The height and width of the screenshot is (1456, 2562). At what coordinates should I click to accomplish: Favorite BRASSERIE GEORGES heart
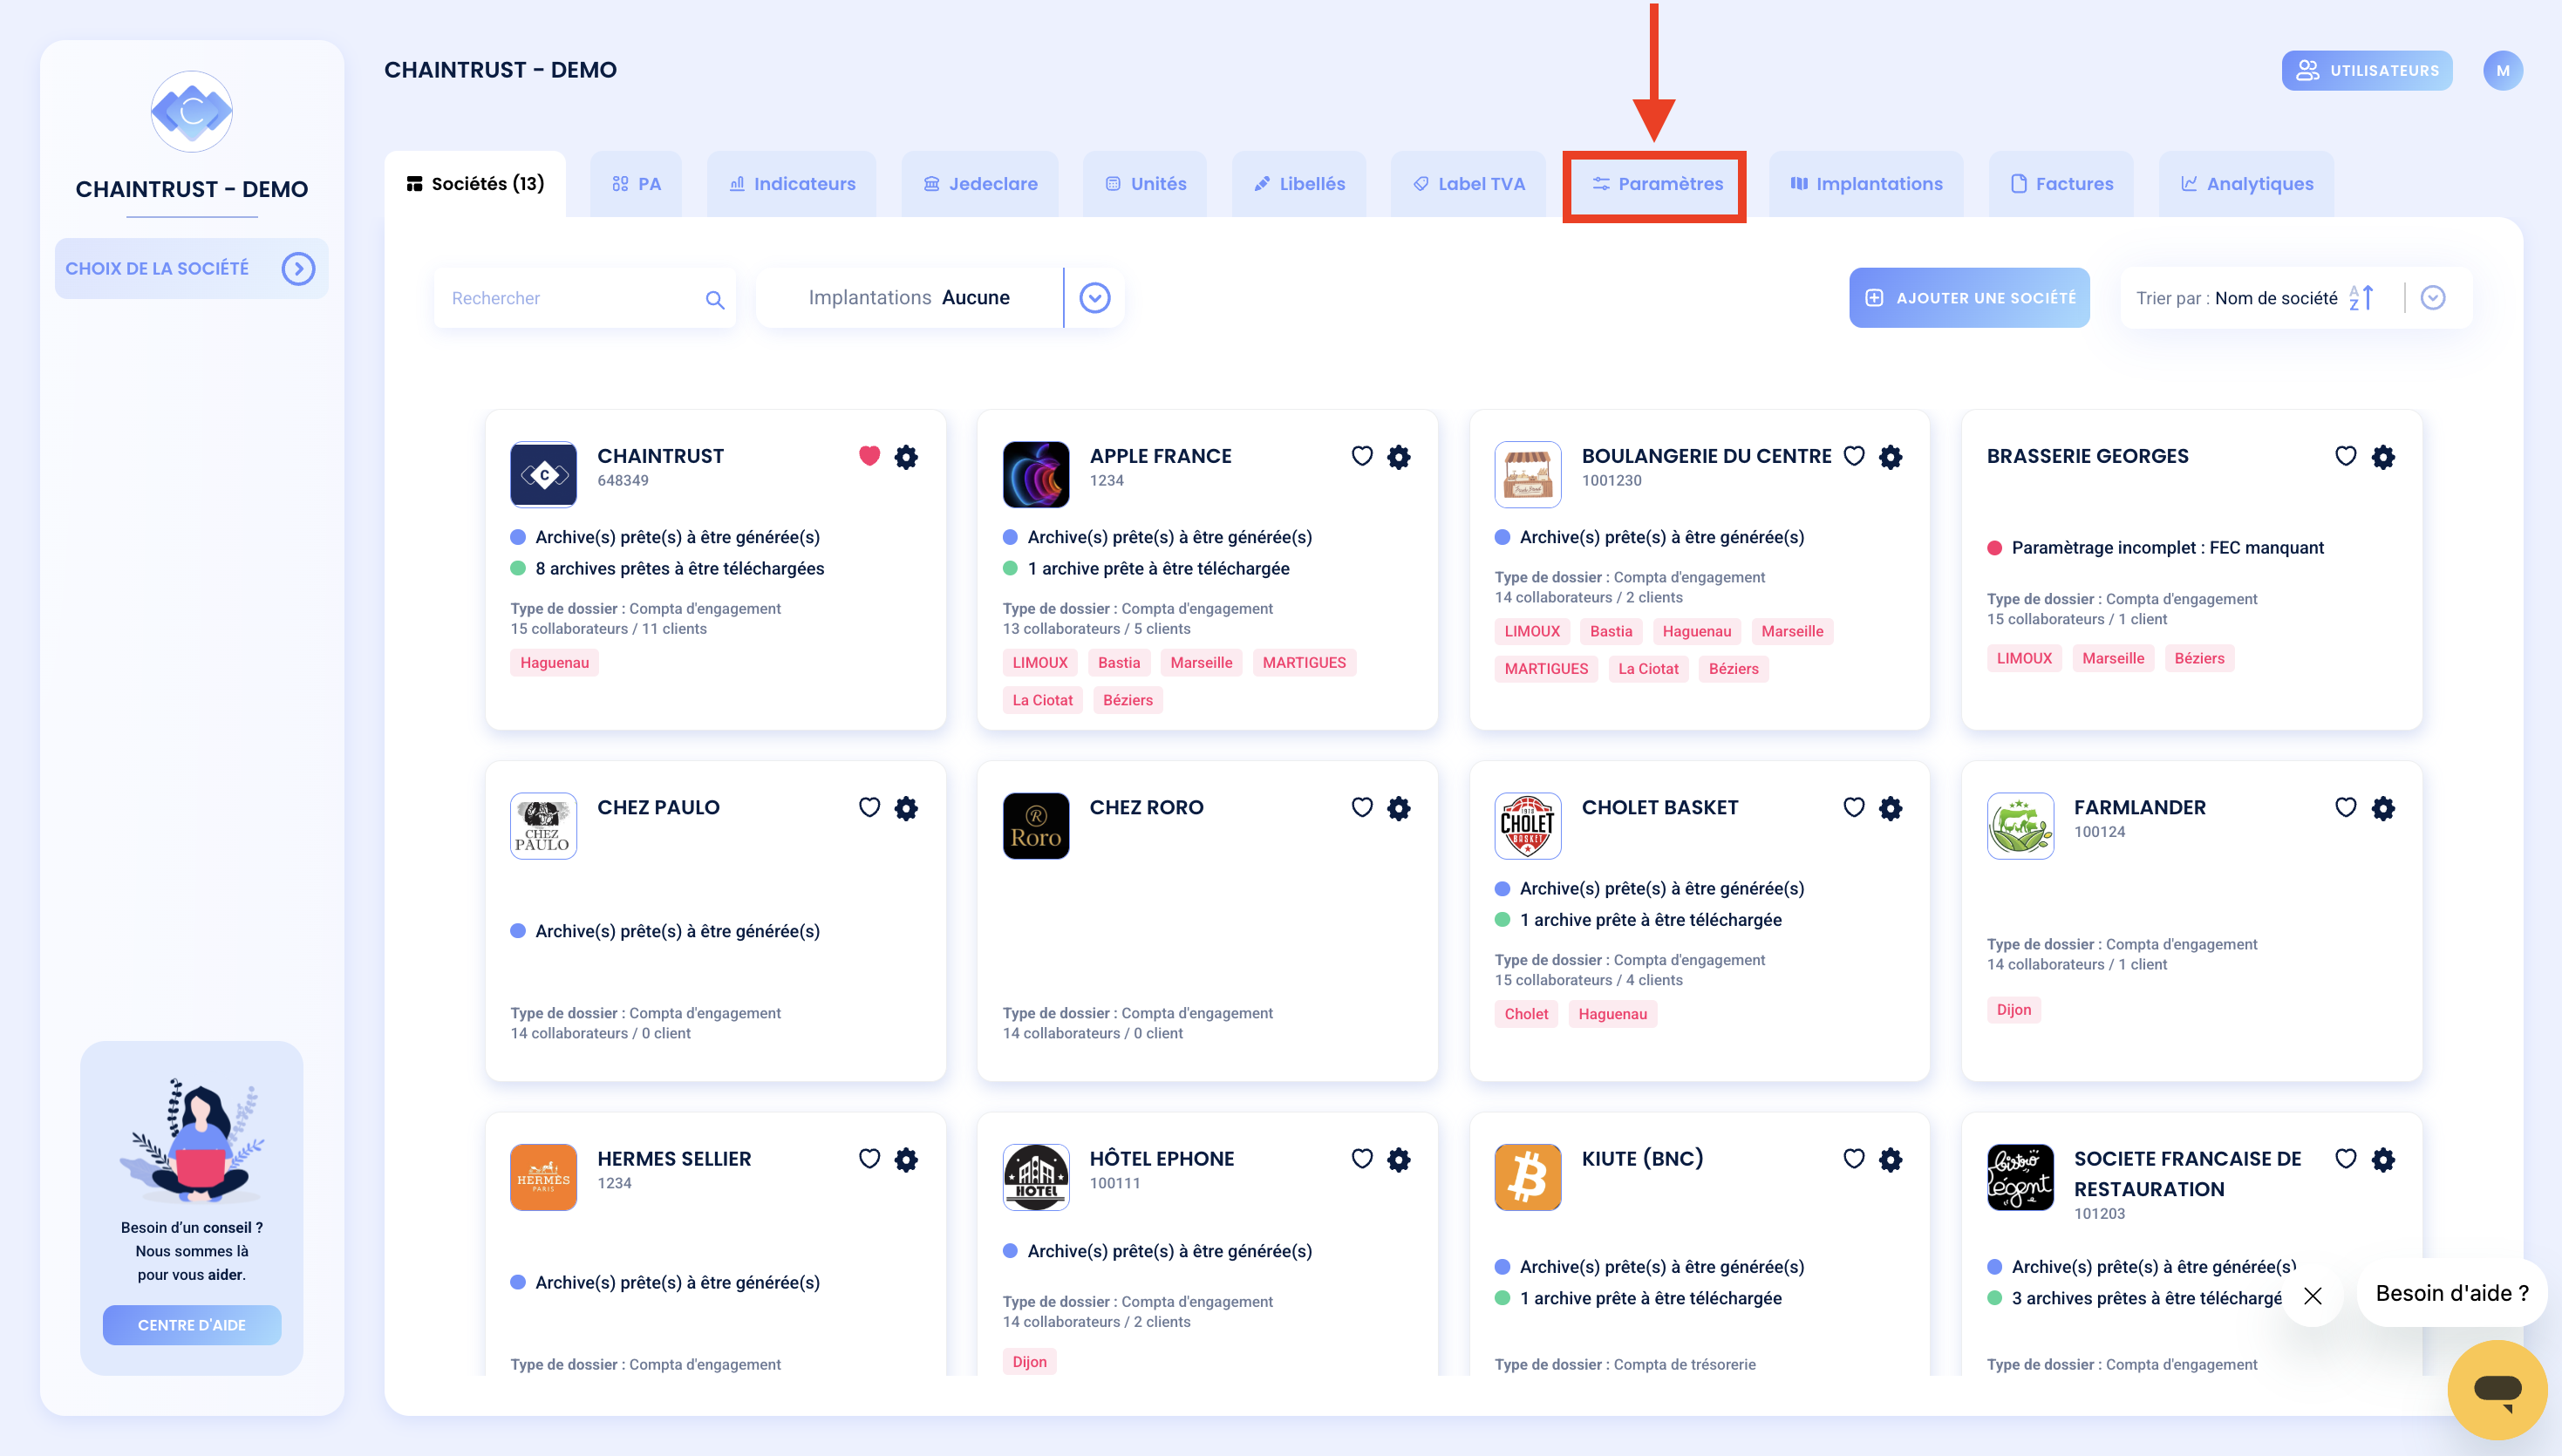point(2345,456)
